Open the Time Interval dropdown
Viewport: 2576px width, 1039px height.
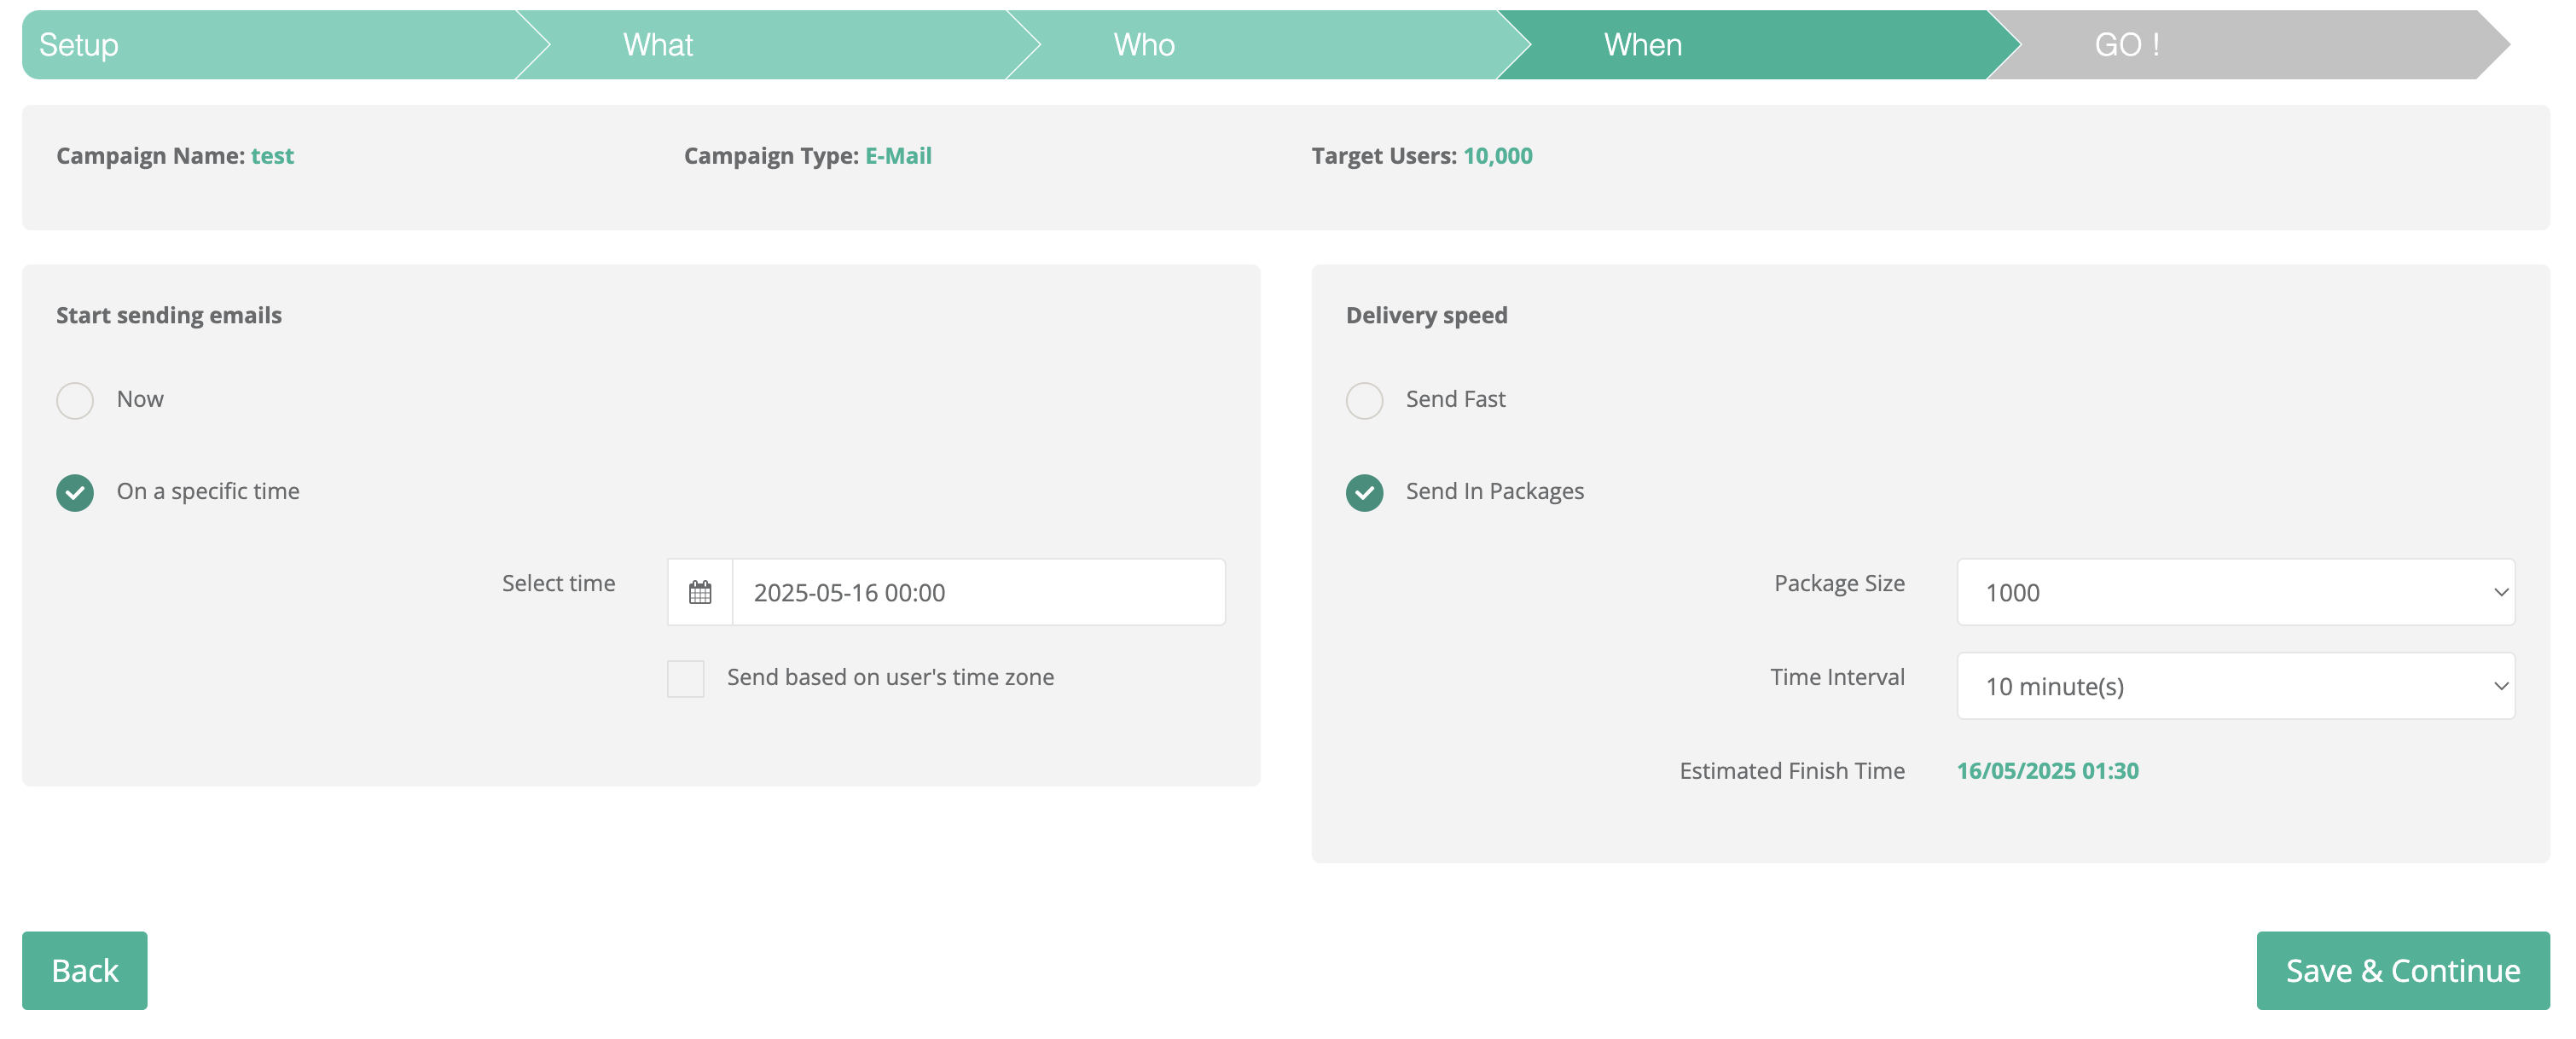click(x=2235, y=686)
